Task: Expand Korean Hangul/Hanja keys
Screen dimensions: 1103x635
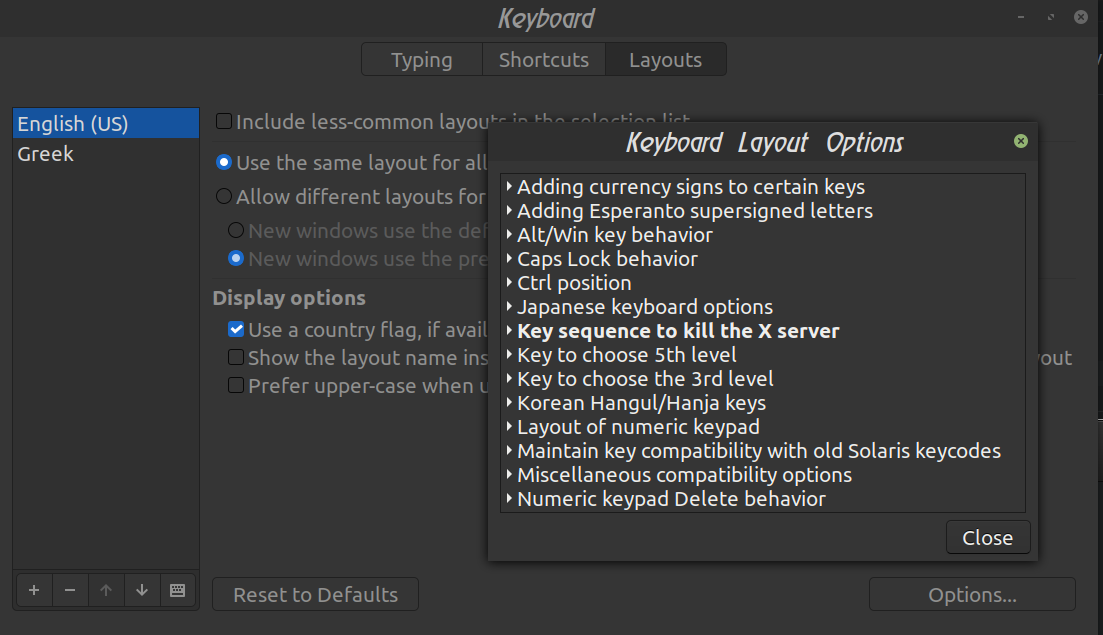Action: pyautogui.click(x=509, y=402)
